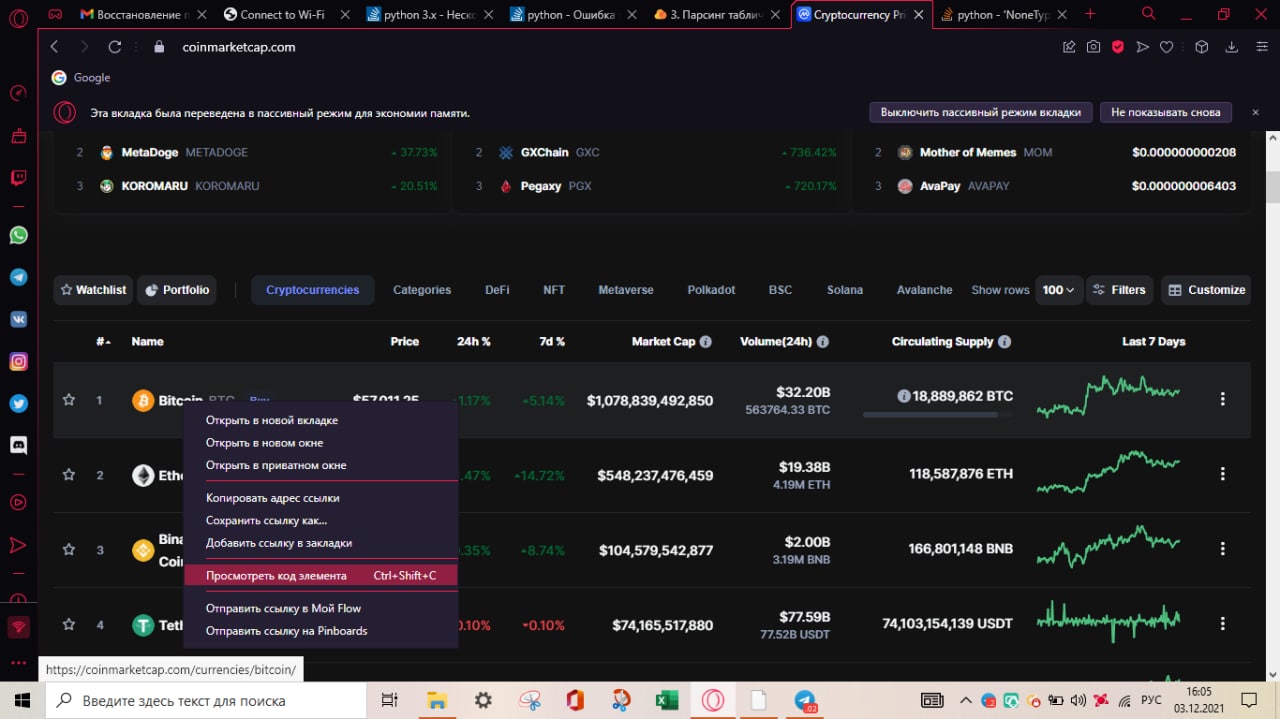Open the USDT row three-dot menu
The image size is (1280, 719).
[x=1222, y=624]
